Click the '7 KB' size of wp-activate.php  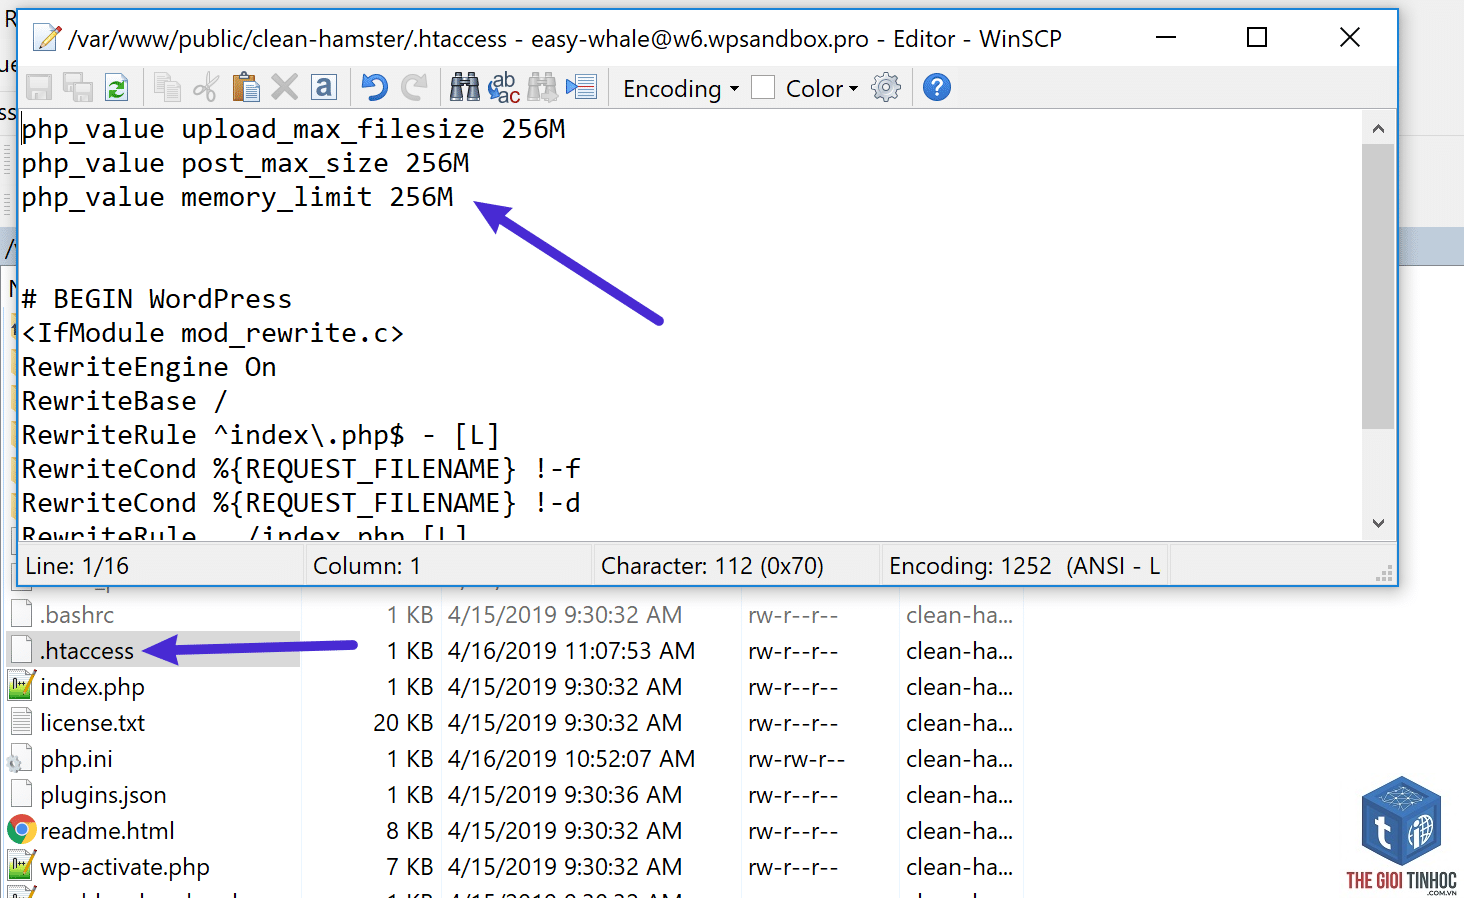[x=410, y=867]
